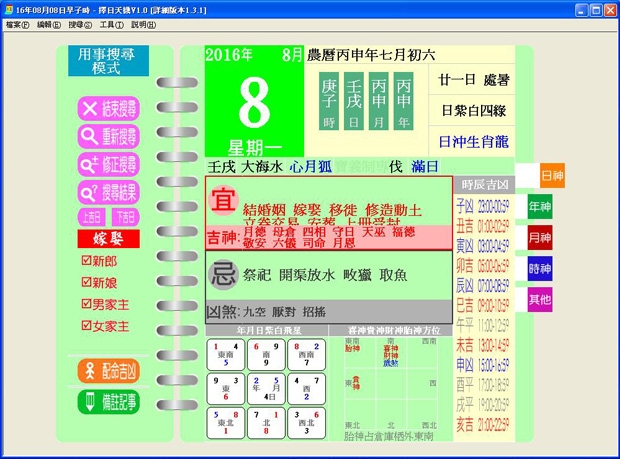This screenshot has width=620, height=459.
Task: Open the 檔案 menu
Action: point(17,24)
